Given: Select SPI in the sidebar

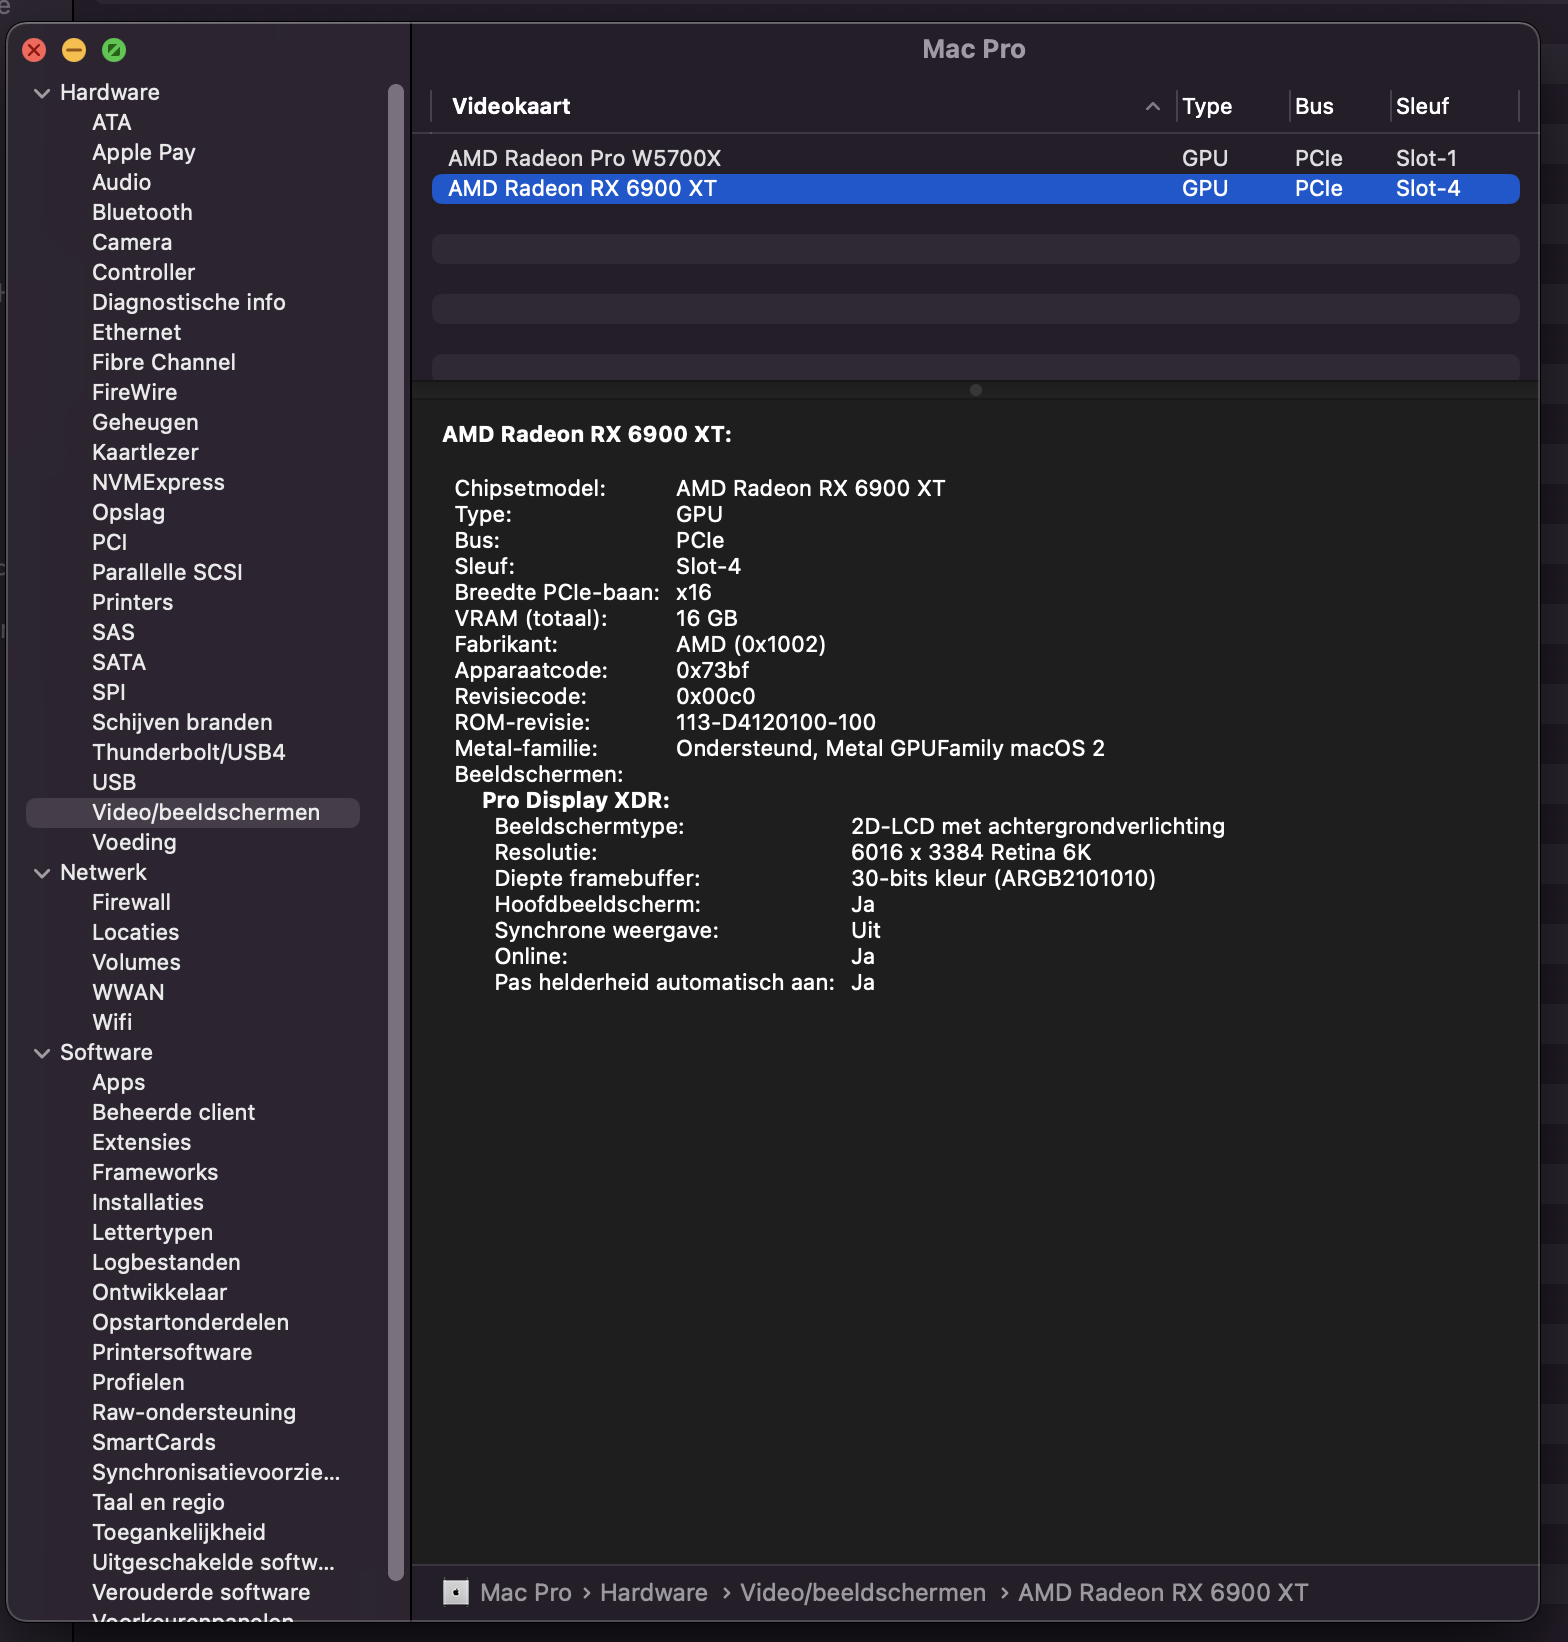Looking at the screenshot, I should [109, 692].
